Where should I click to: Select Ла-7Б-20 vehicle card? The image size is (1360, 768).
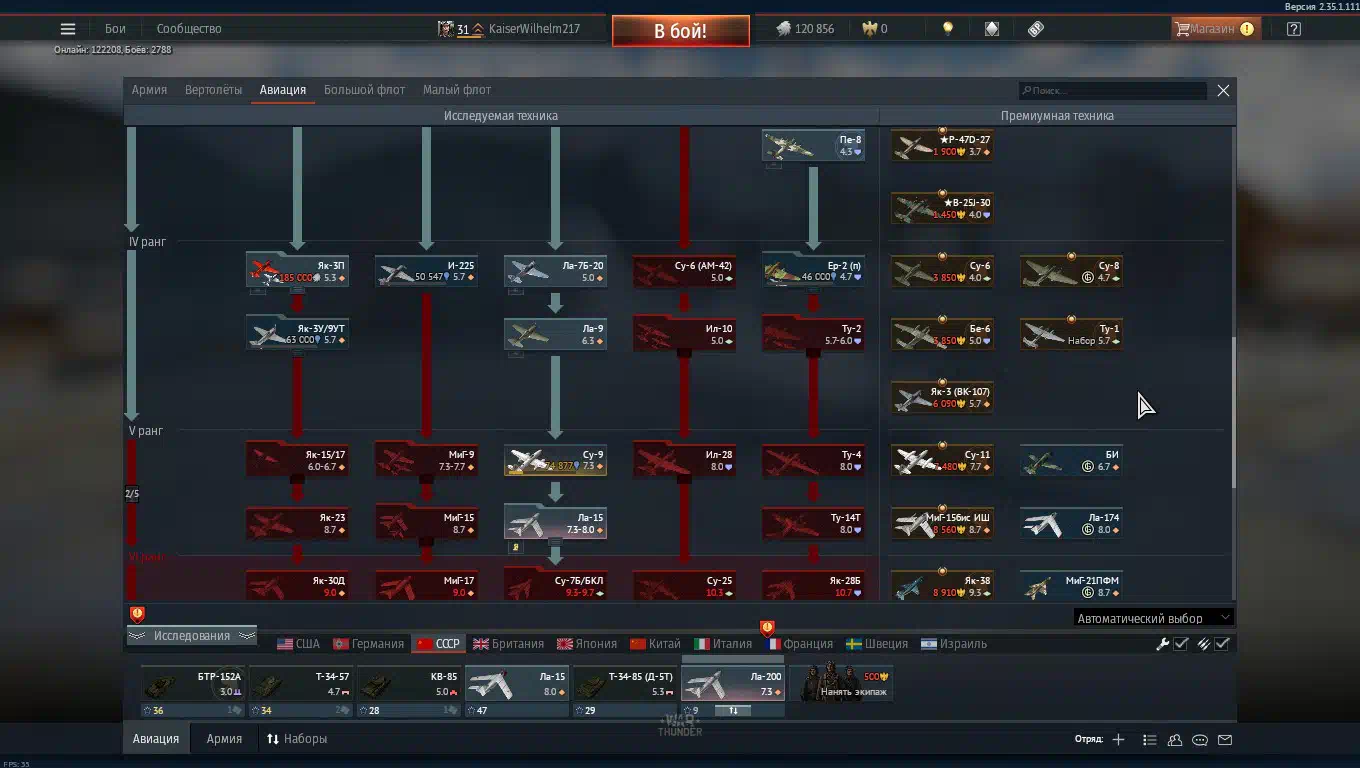click(x=555, y=271)
